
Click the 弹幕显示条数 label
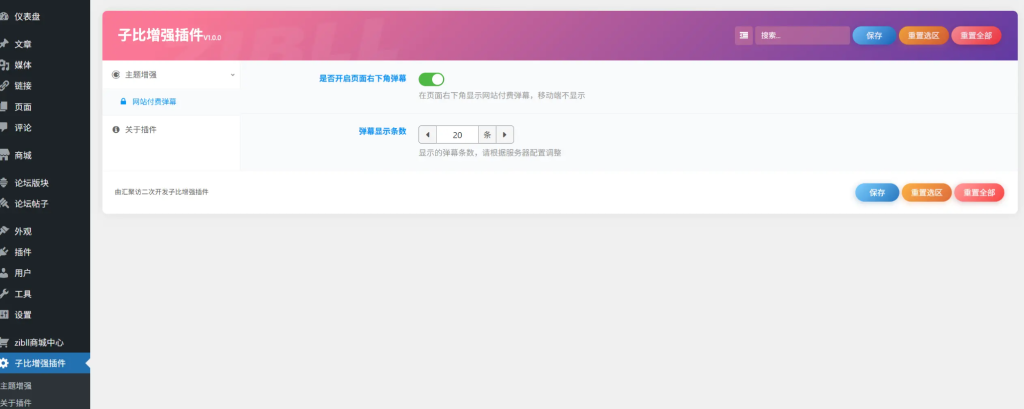[x=383, y=131]
